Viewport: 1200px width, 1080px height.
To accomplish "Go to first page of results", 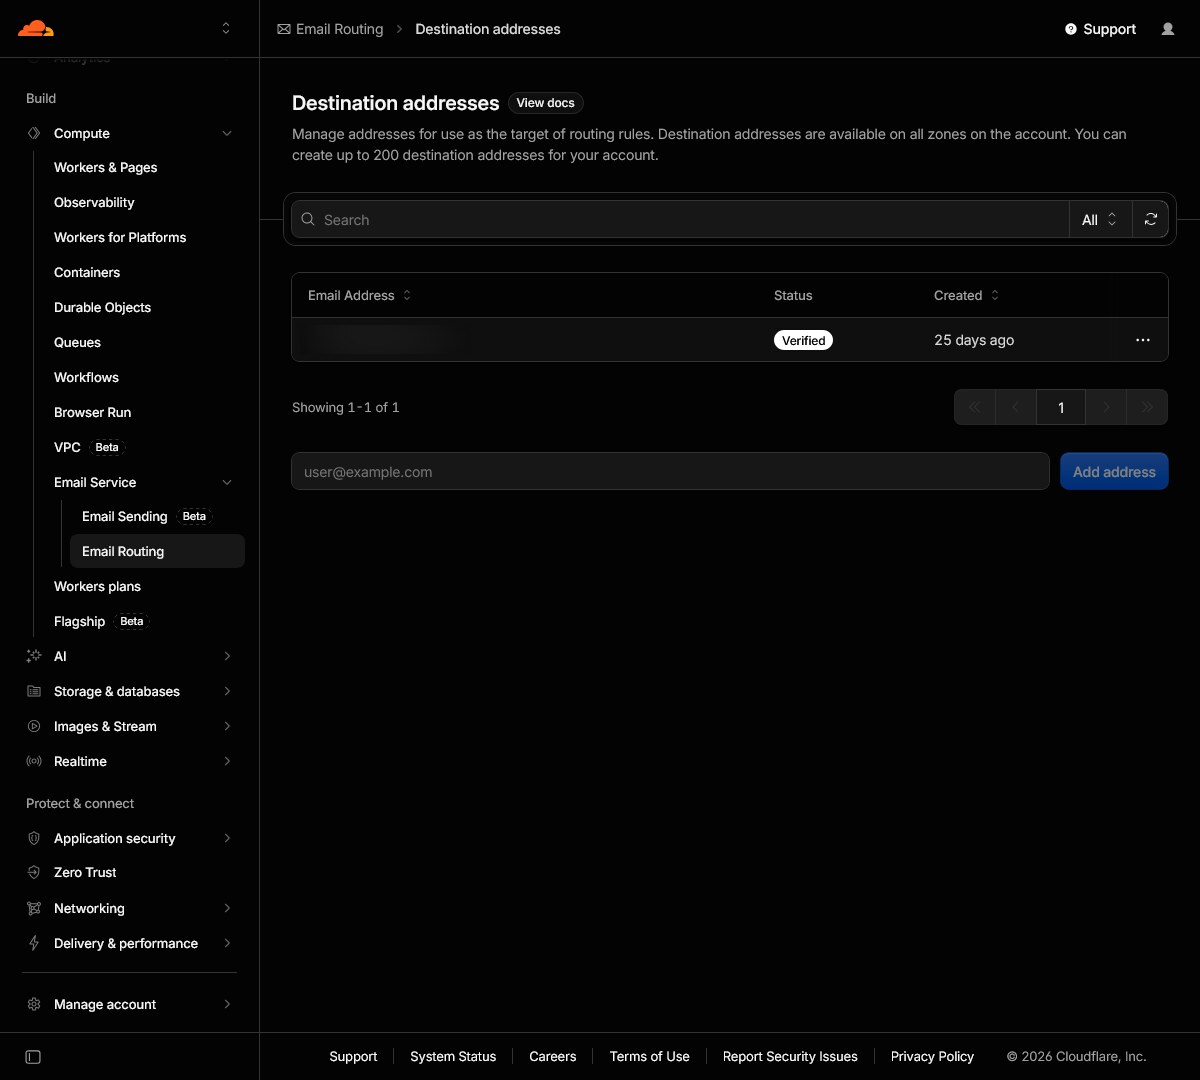I will coord(975,407).
